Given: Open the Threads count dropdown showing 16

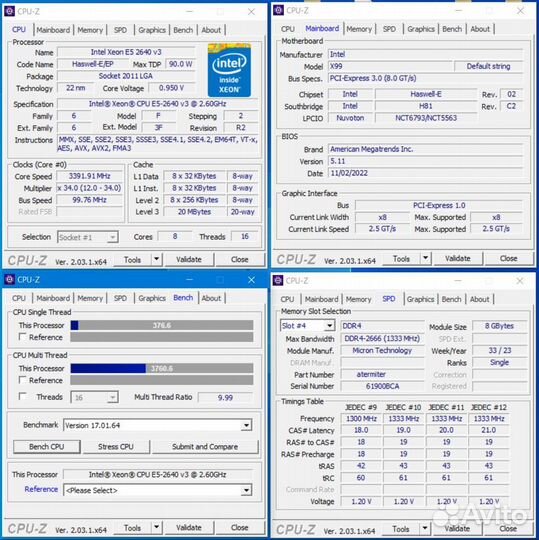Looking at the screenshot, I should (x=94, y=397).
